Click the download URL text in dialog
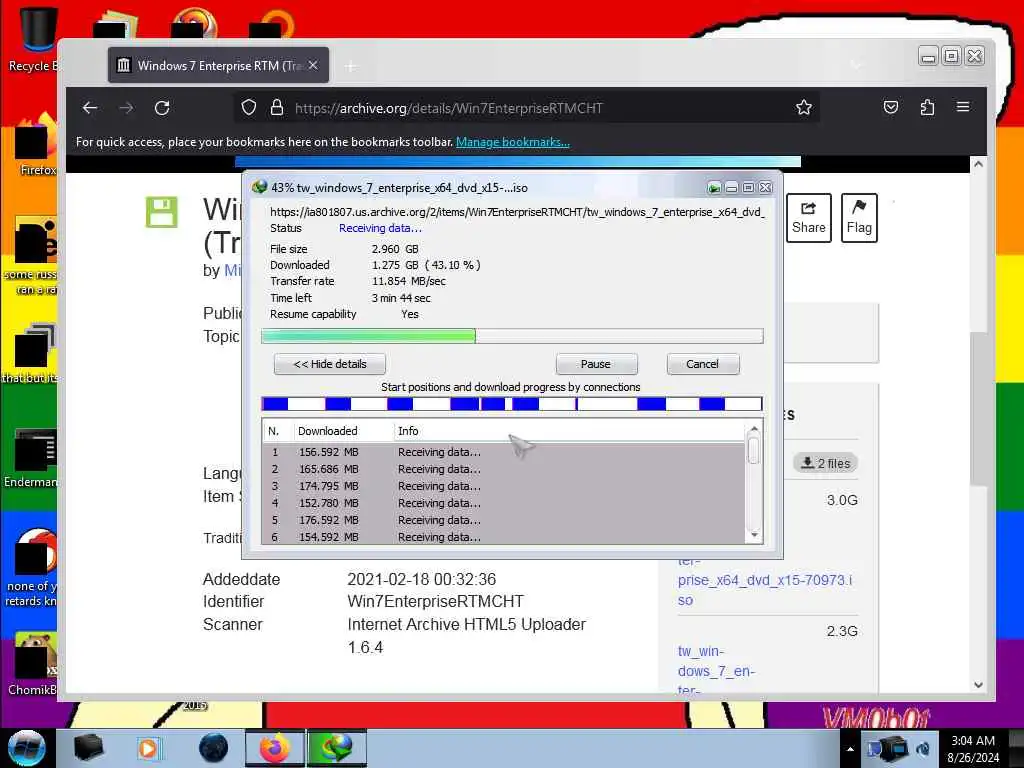This screenshot has width=1024, height=768. click(x=517, y=212)
